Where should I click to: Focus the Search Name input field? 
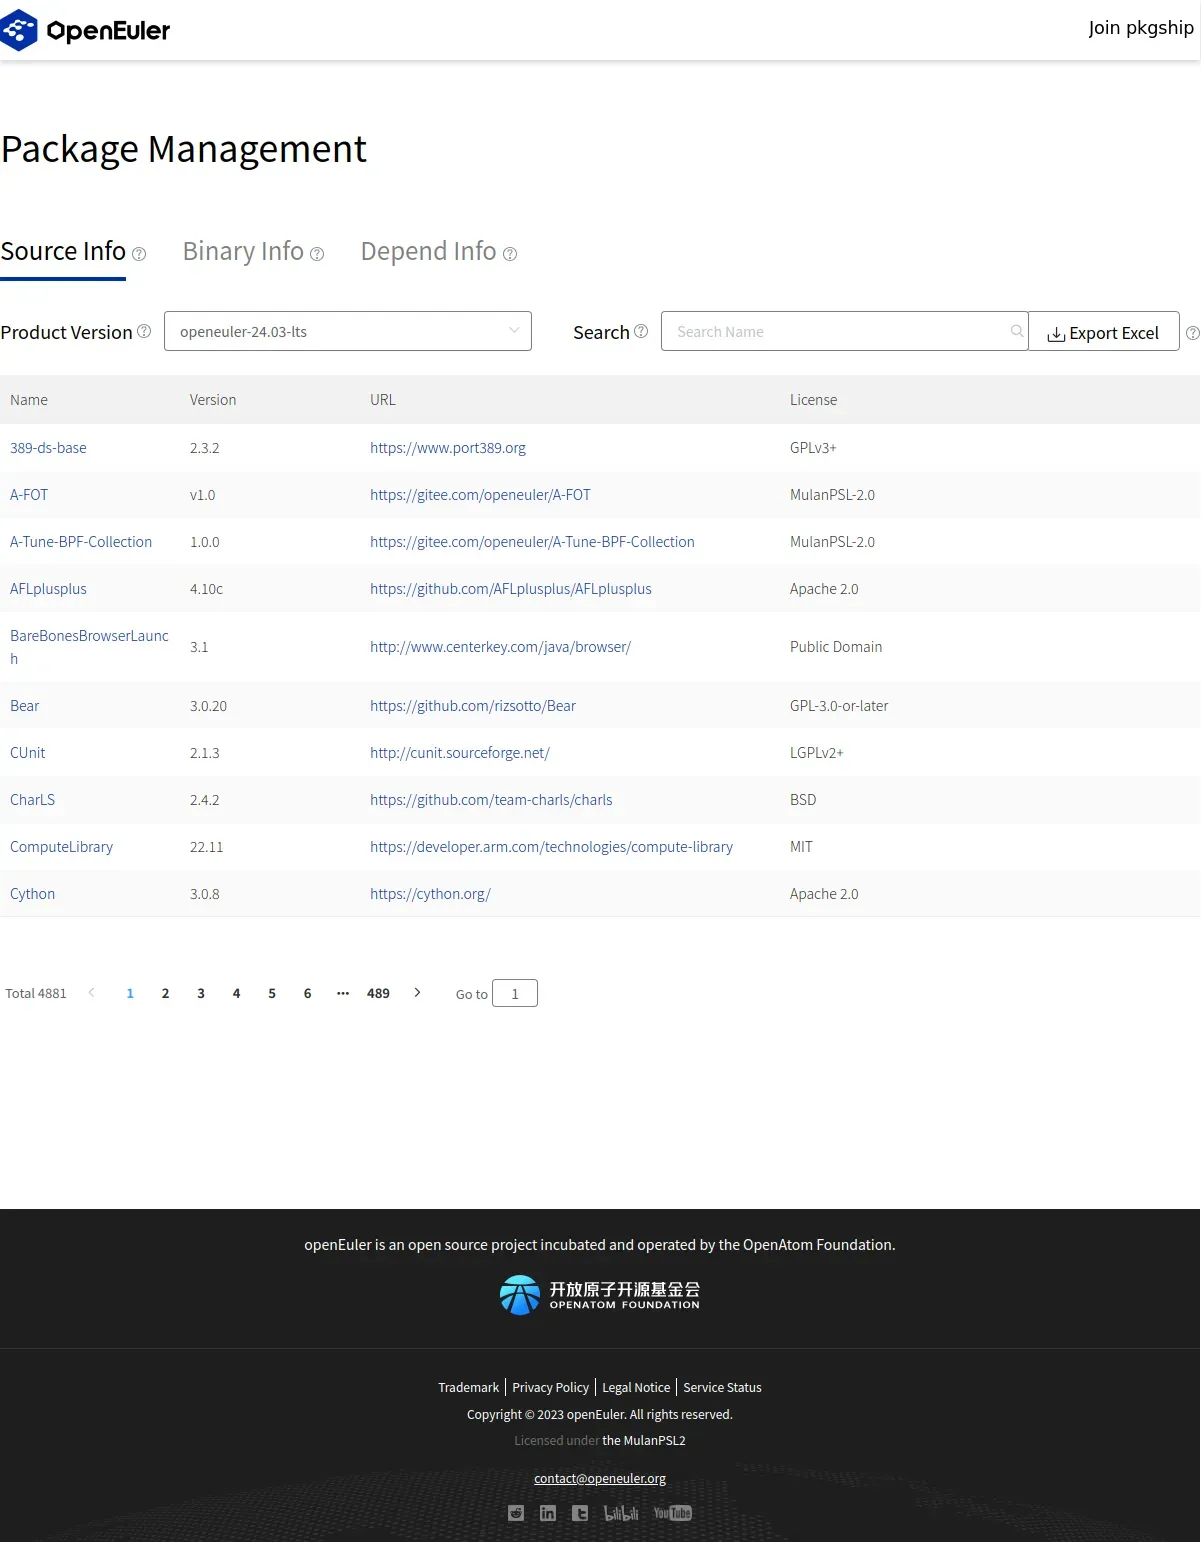pos(844,331)
